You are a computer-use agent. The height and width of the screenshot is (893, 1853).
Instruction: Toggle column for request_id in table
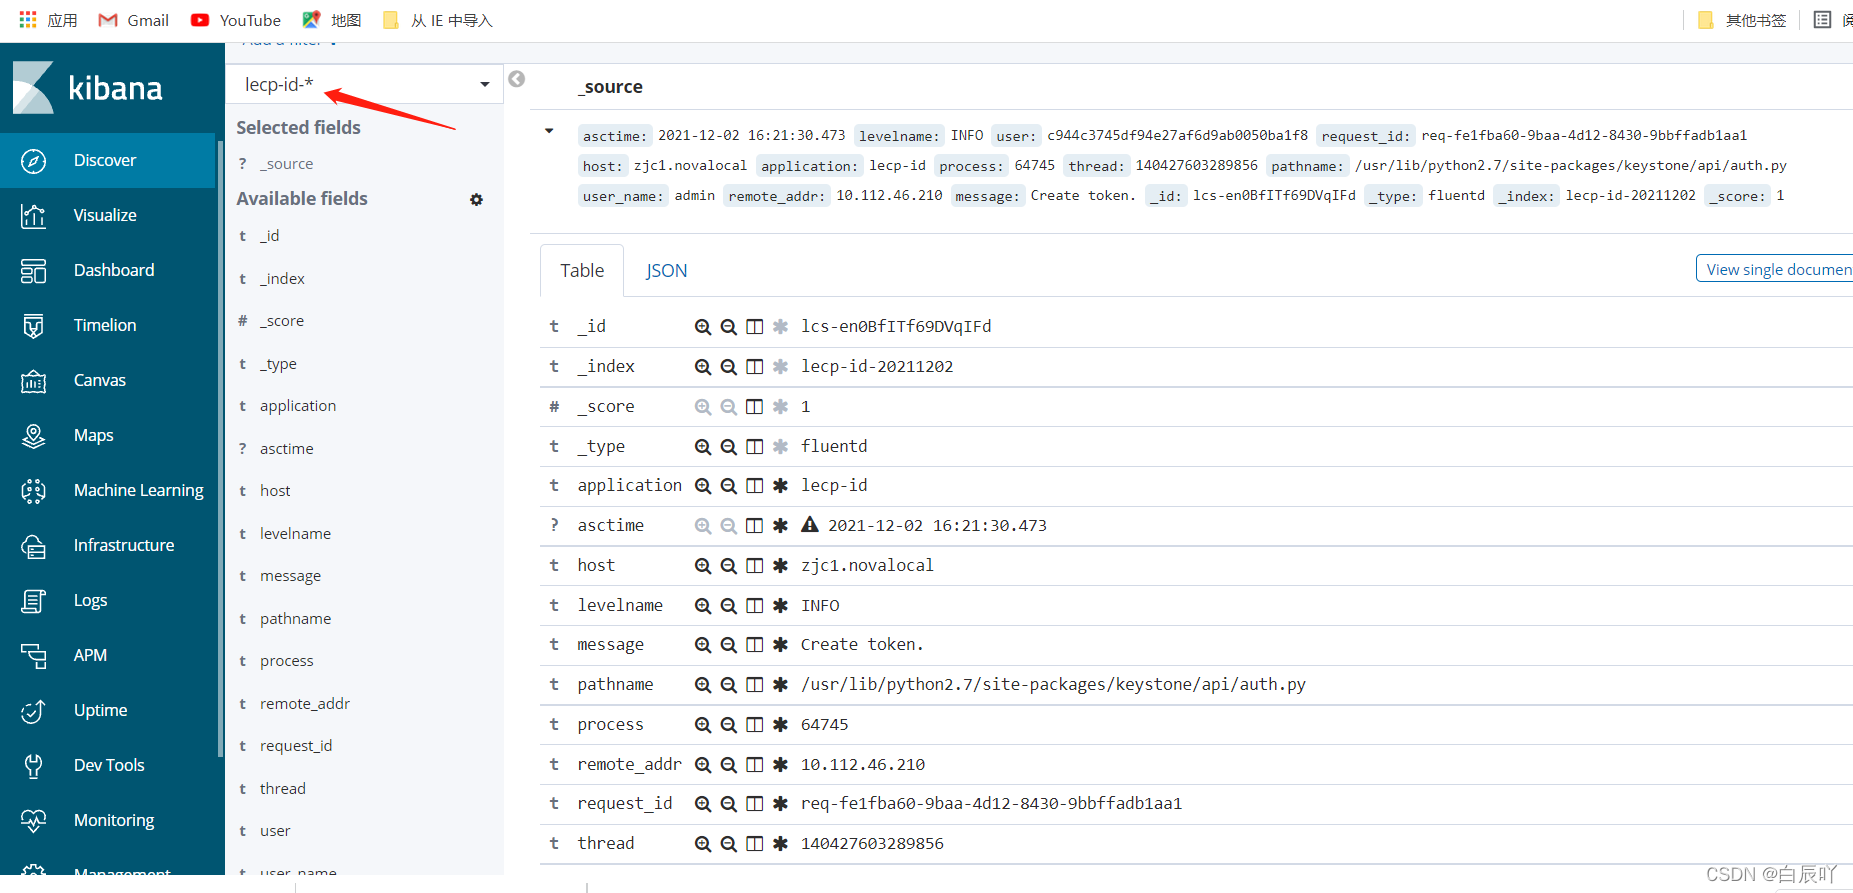[755, 804]
